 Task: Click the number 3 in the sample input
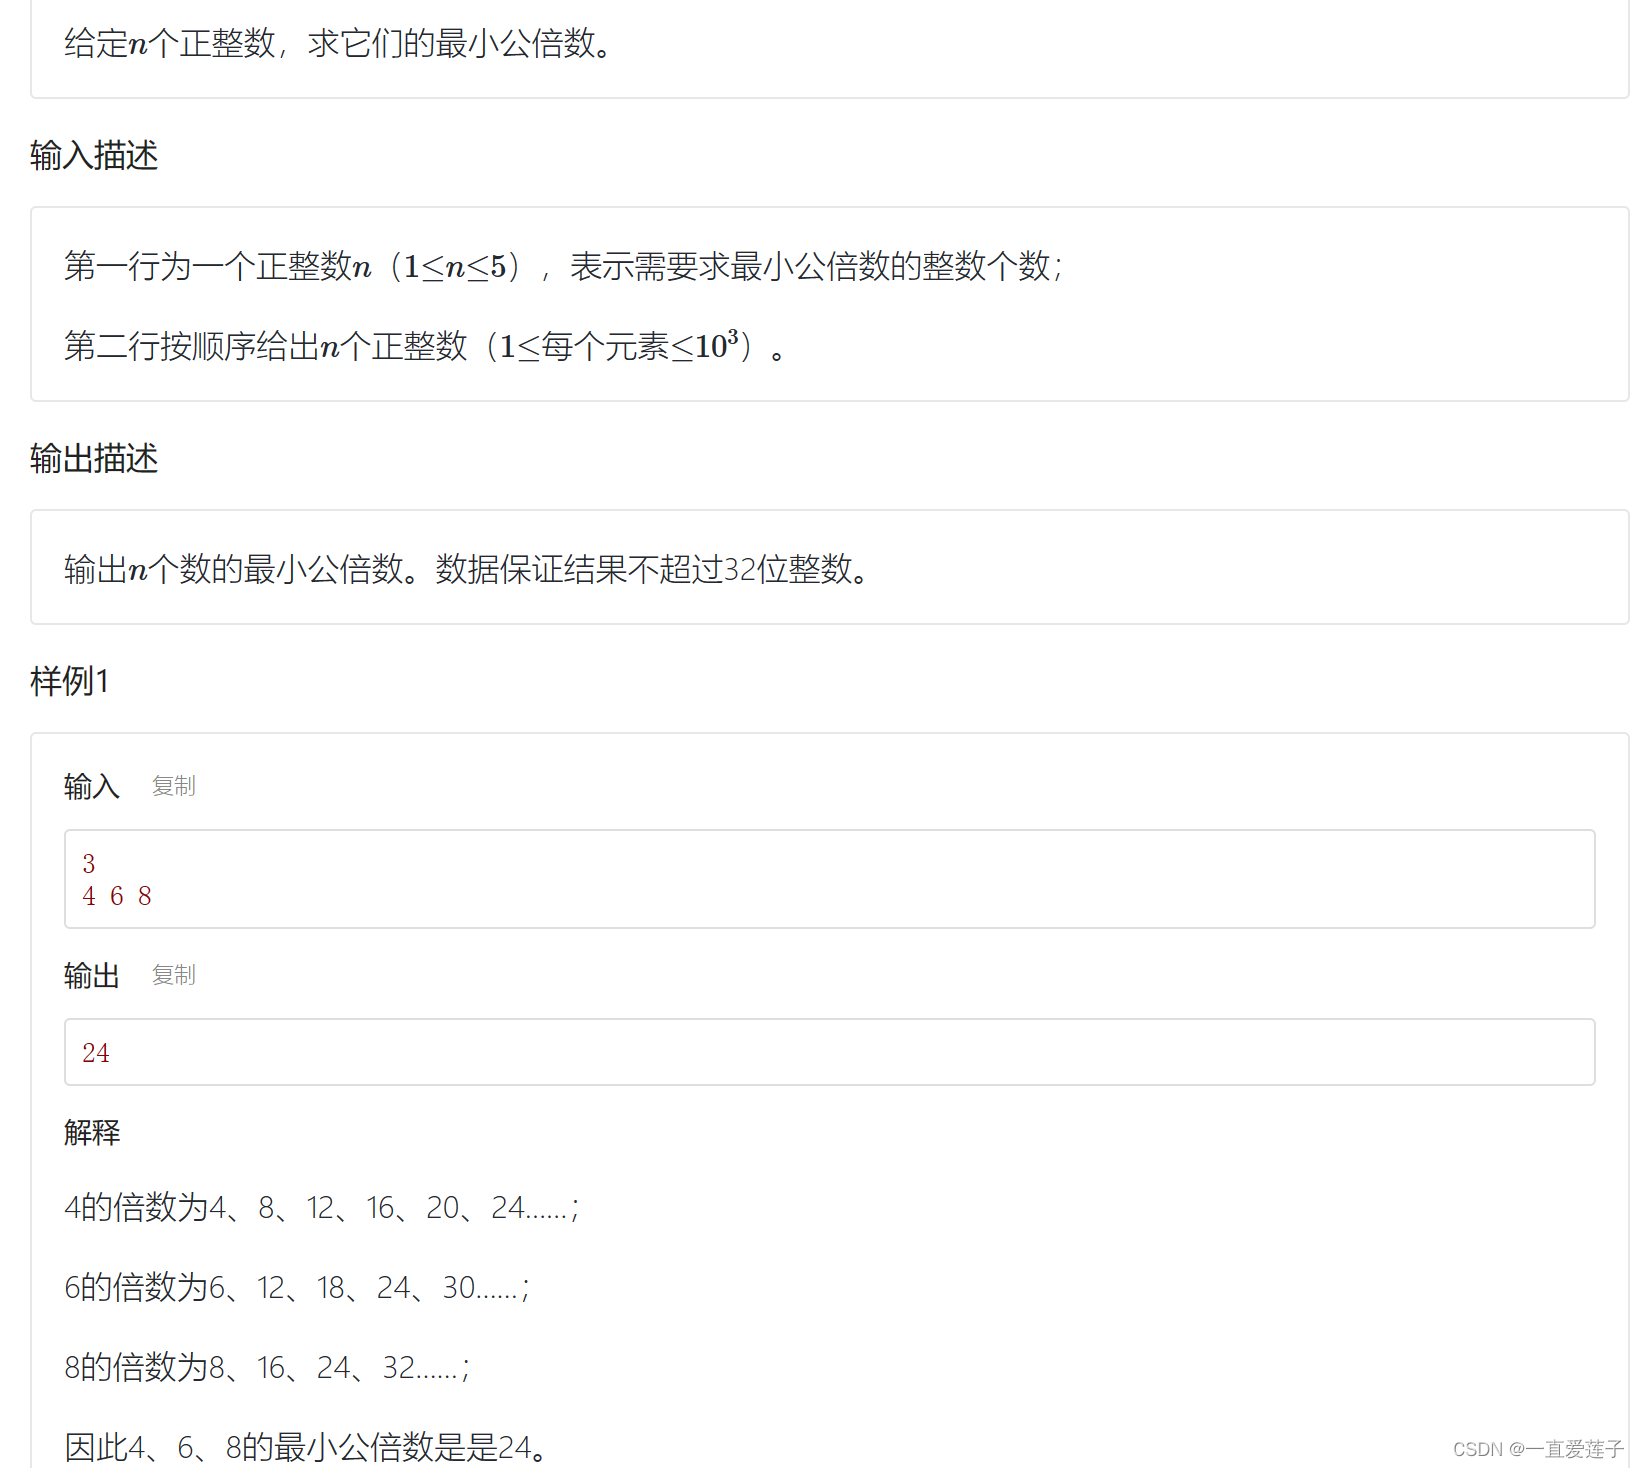click(x=89, y=863)
